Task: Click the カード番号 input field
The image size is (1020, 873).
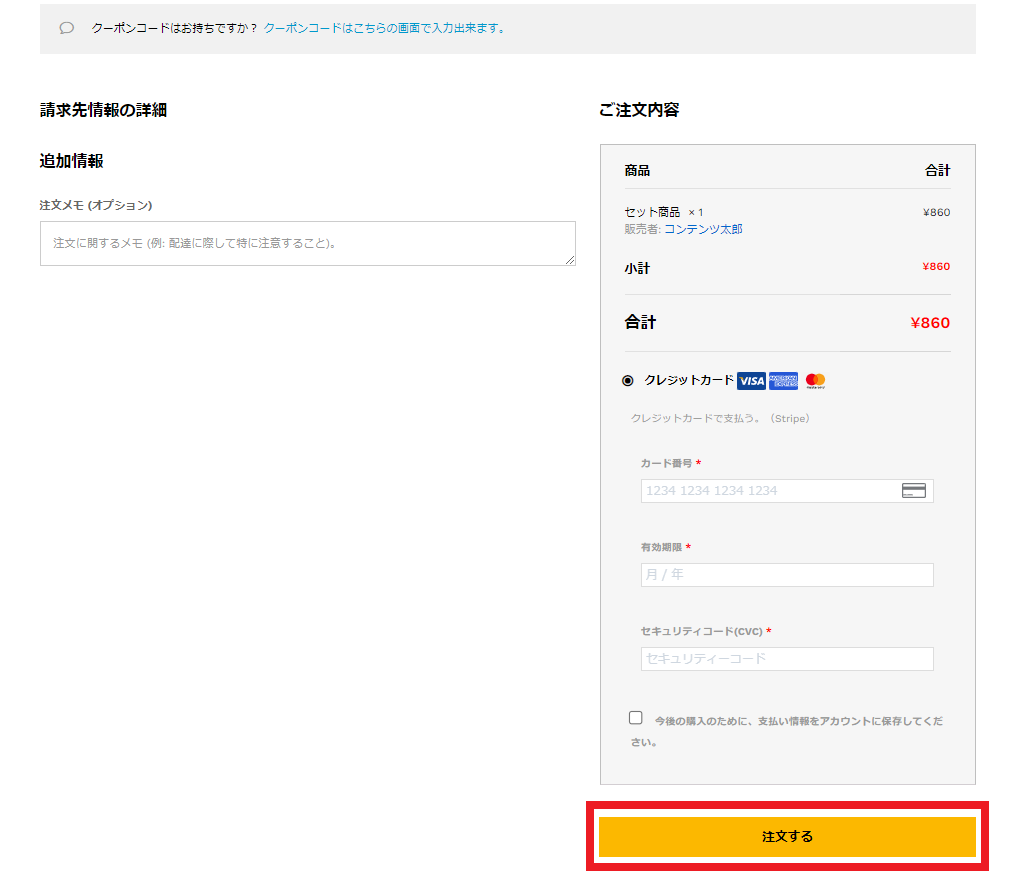Action: click(x=787, y=491)
